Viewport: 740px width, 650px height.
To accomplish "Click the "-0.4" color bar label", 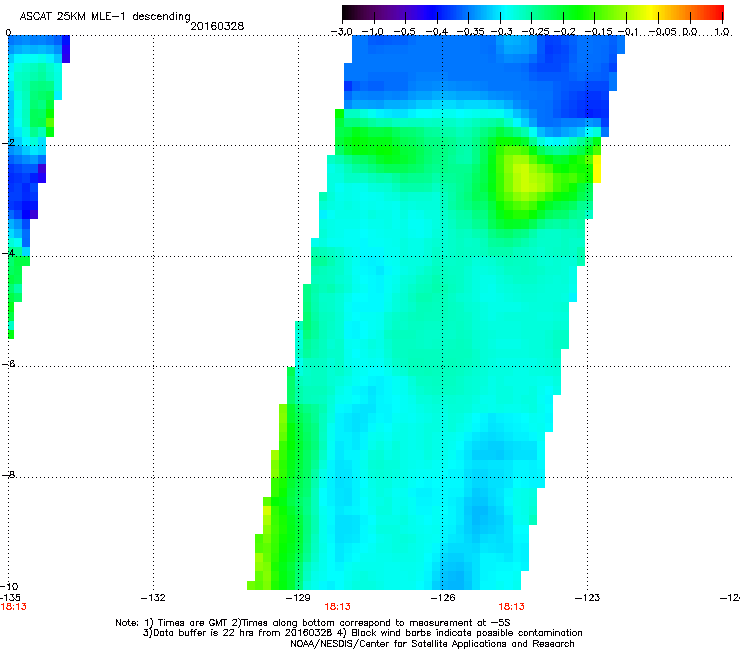I will pos(437,32).
